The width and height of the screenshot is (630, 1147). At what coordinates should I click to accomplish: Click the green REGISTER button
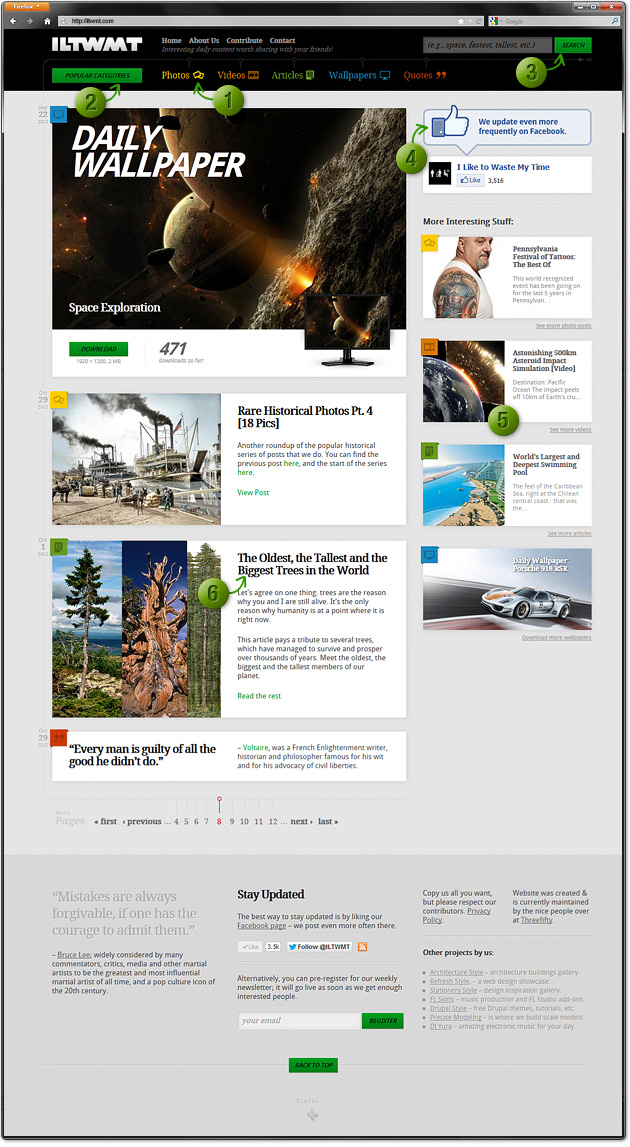pos(383,1020)
